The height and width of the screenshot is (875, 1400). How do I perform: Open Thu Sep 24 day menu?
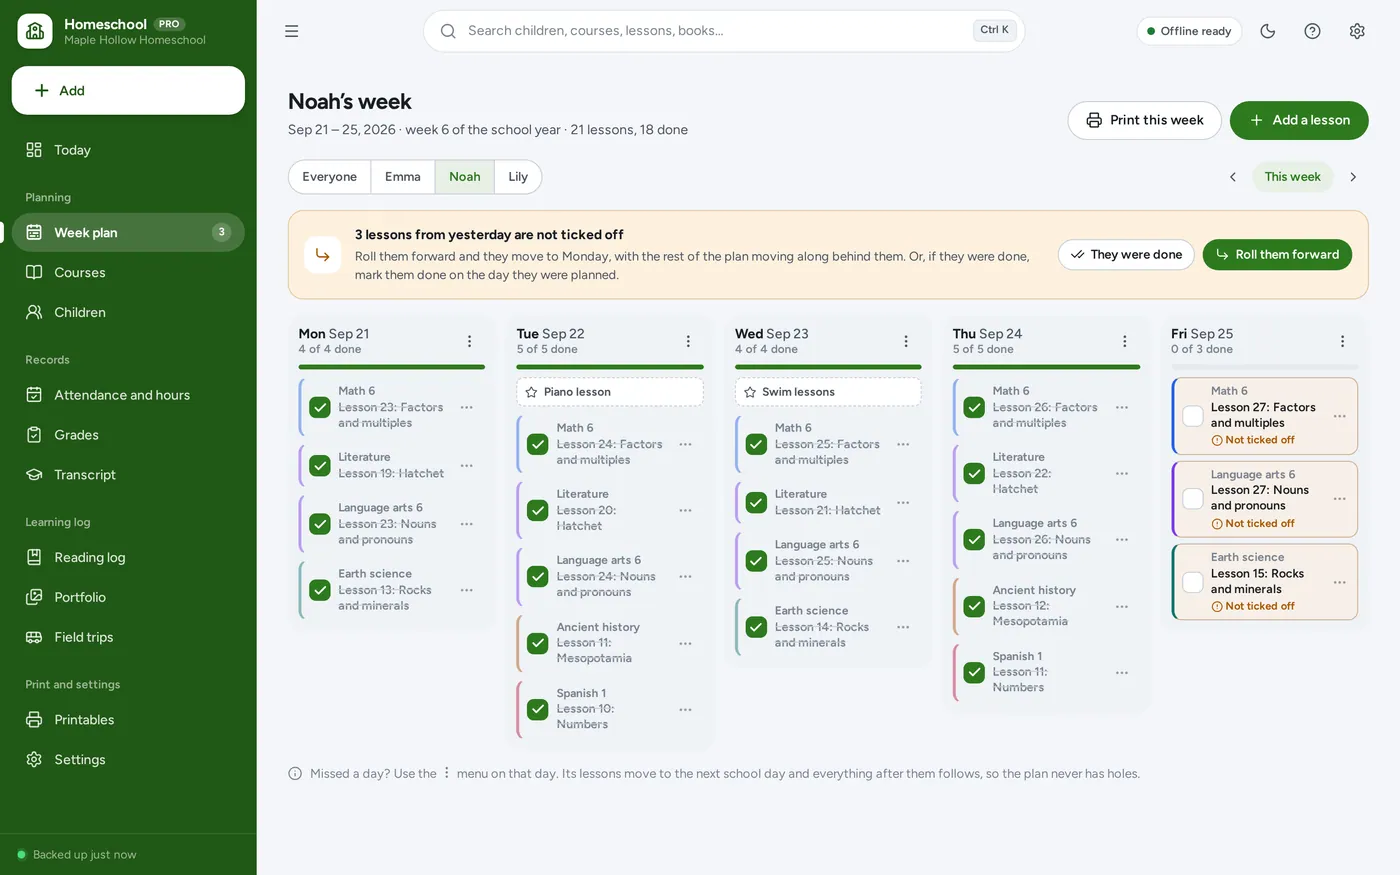[1125, 341]
